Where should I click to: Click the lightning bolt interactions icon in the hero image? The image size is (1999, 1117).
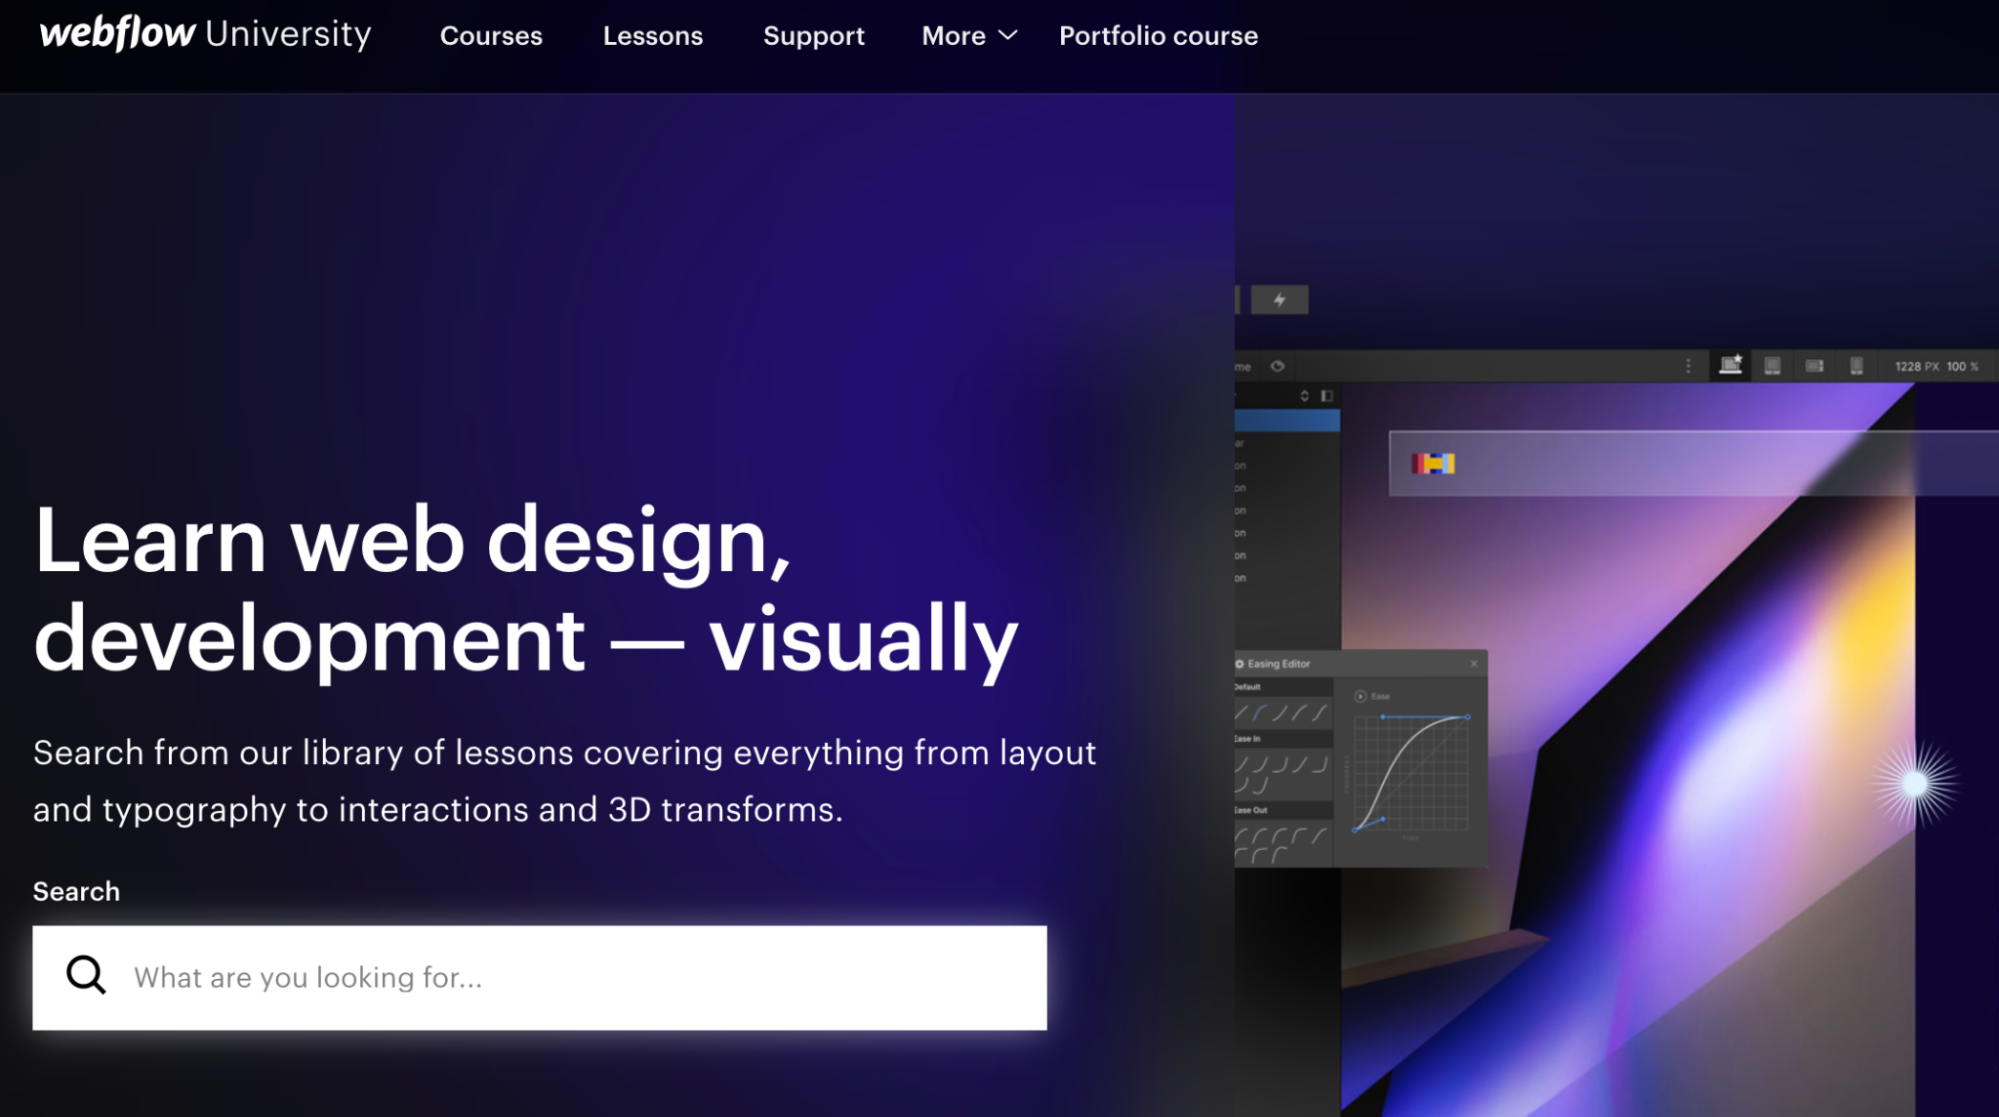point(1279,299)
